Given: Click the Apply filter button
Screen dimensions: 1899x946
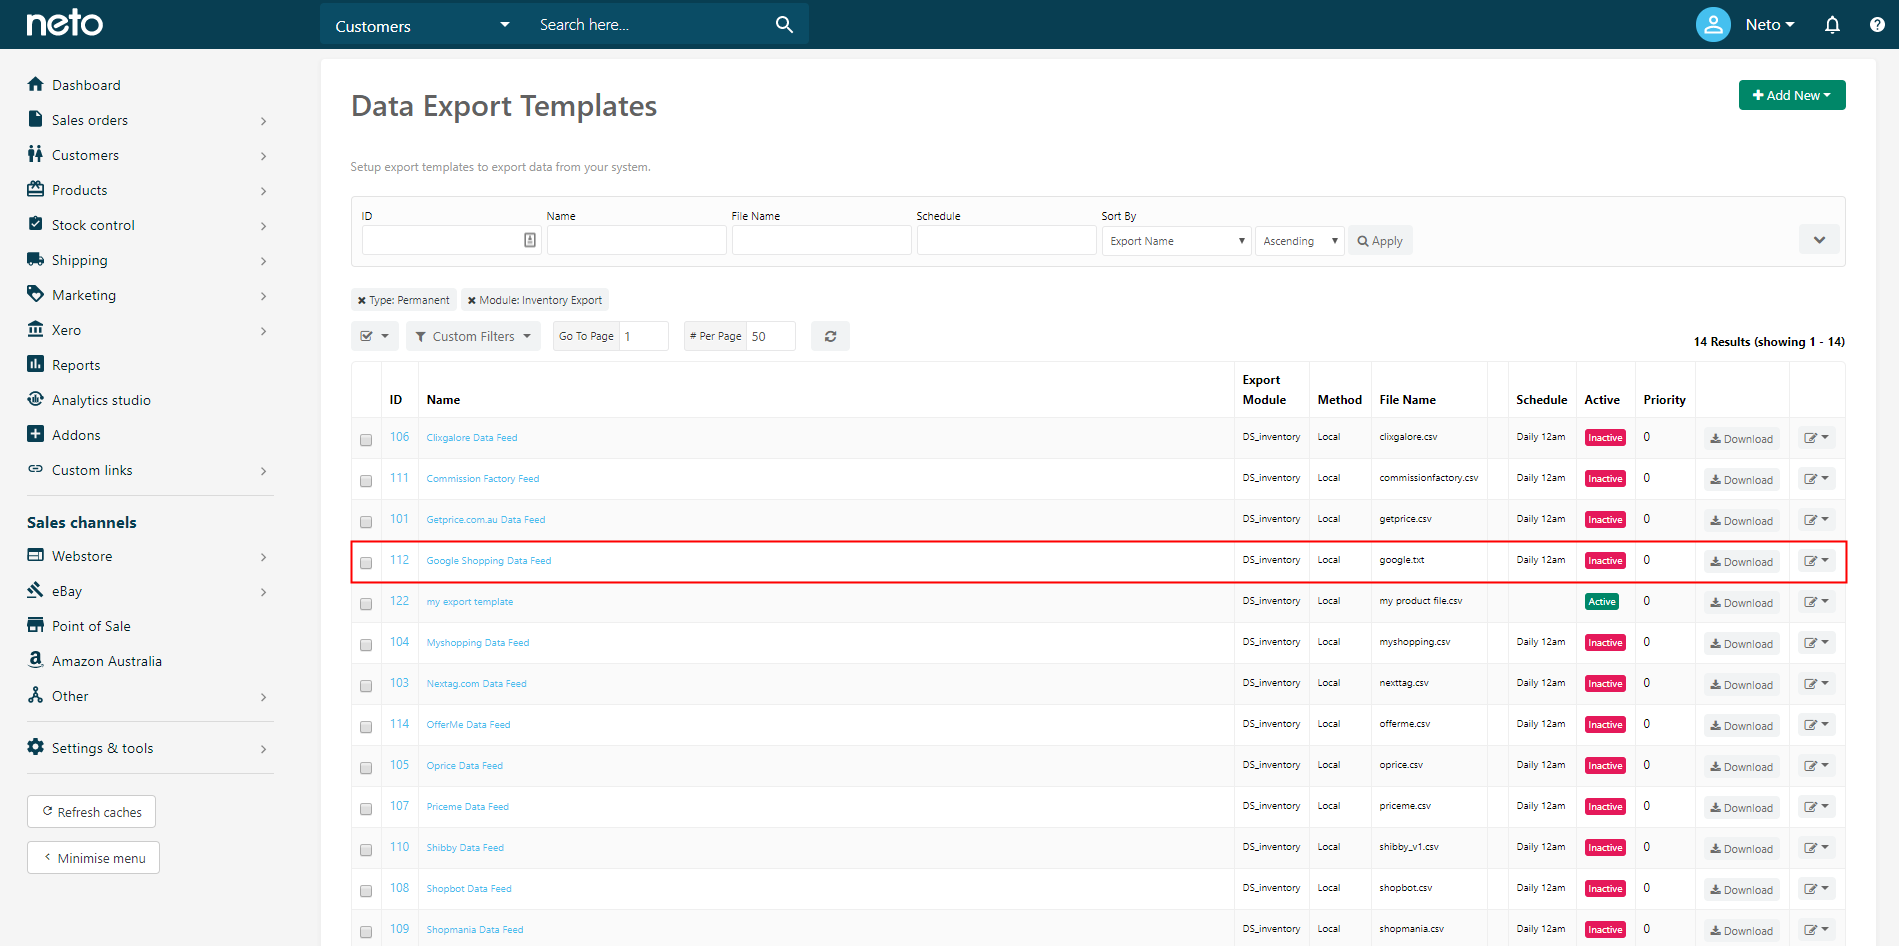Looking at the screenshot, I should [x=1380, y=241].
